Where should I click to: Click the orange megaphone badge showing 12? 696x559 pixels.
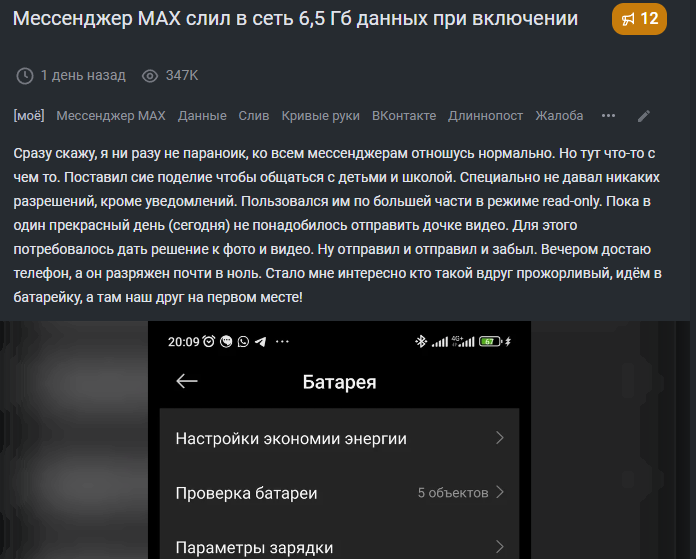tap(639, 19)
